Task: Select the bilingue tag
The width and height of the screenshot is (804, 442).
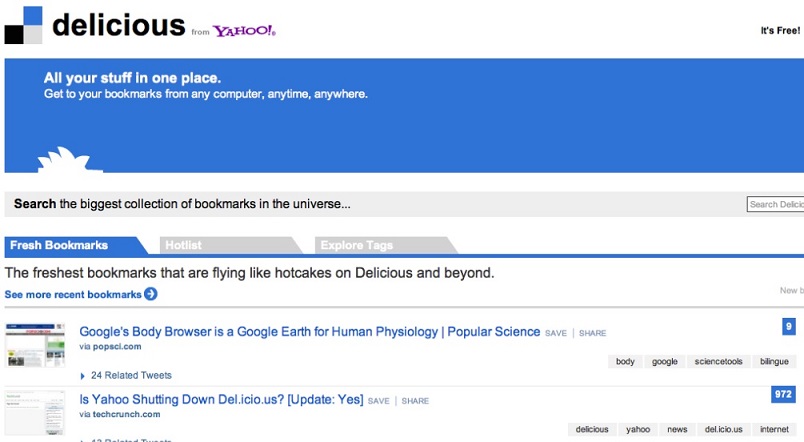Action: click(x=774, y=361)
